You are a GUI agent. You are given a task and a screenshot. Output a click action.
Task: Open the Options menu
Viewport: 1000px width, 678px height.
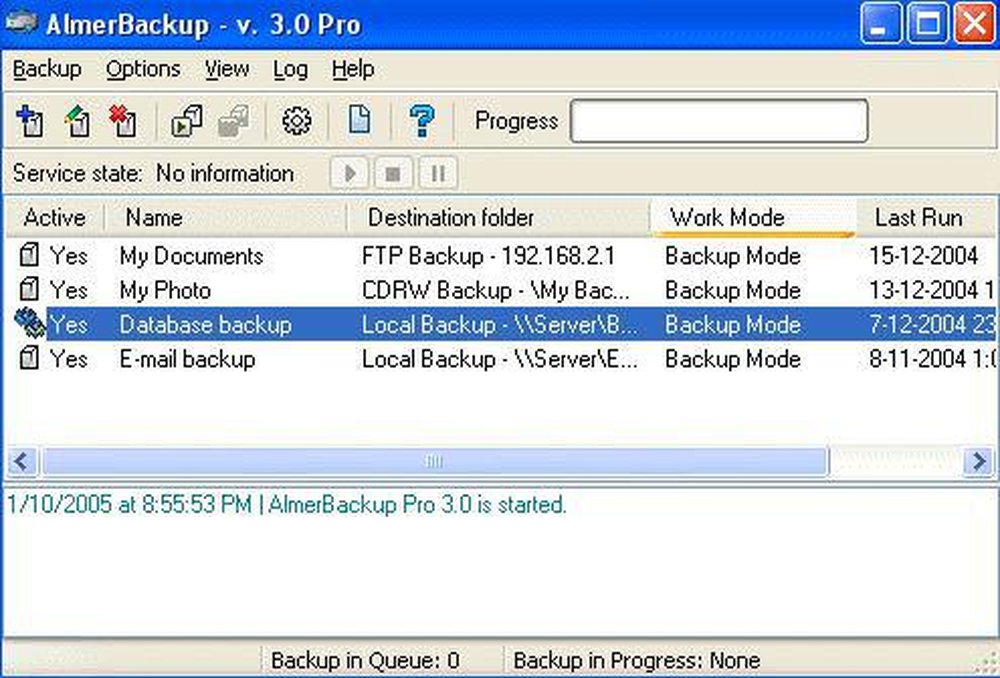click(142, 69)
